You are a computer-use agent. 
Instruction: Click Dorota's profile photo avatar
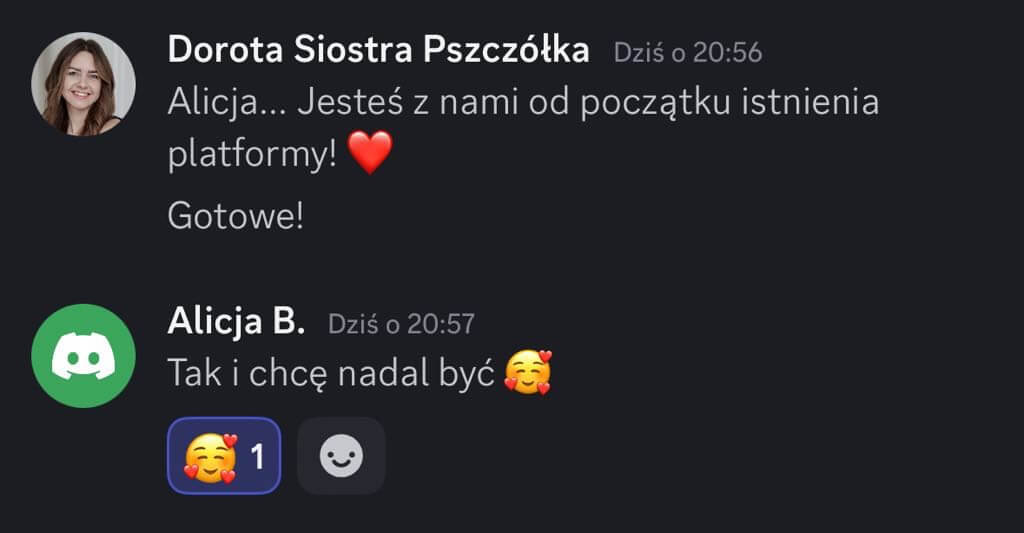(83, 84)
